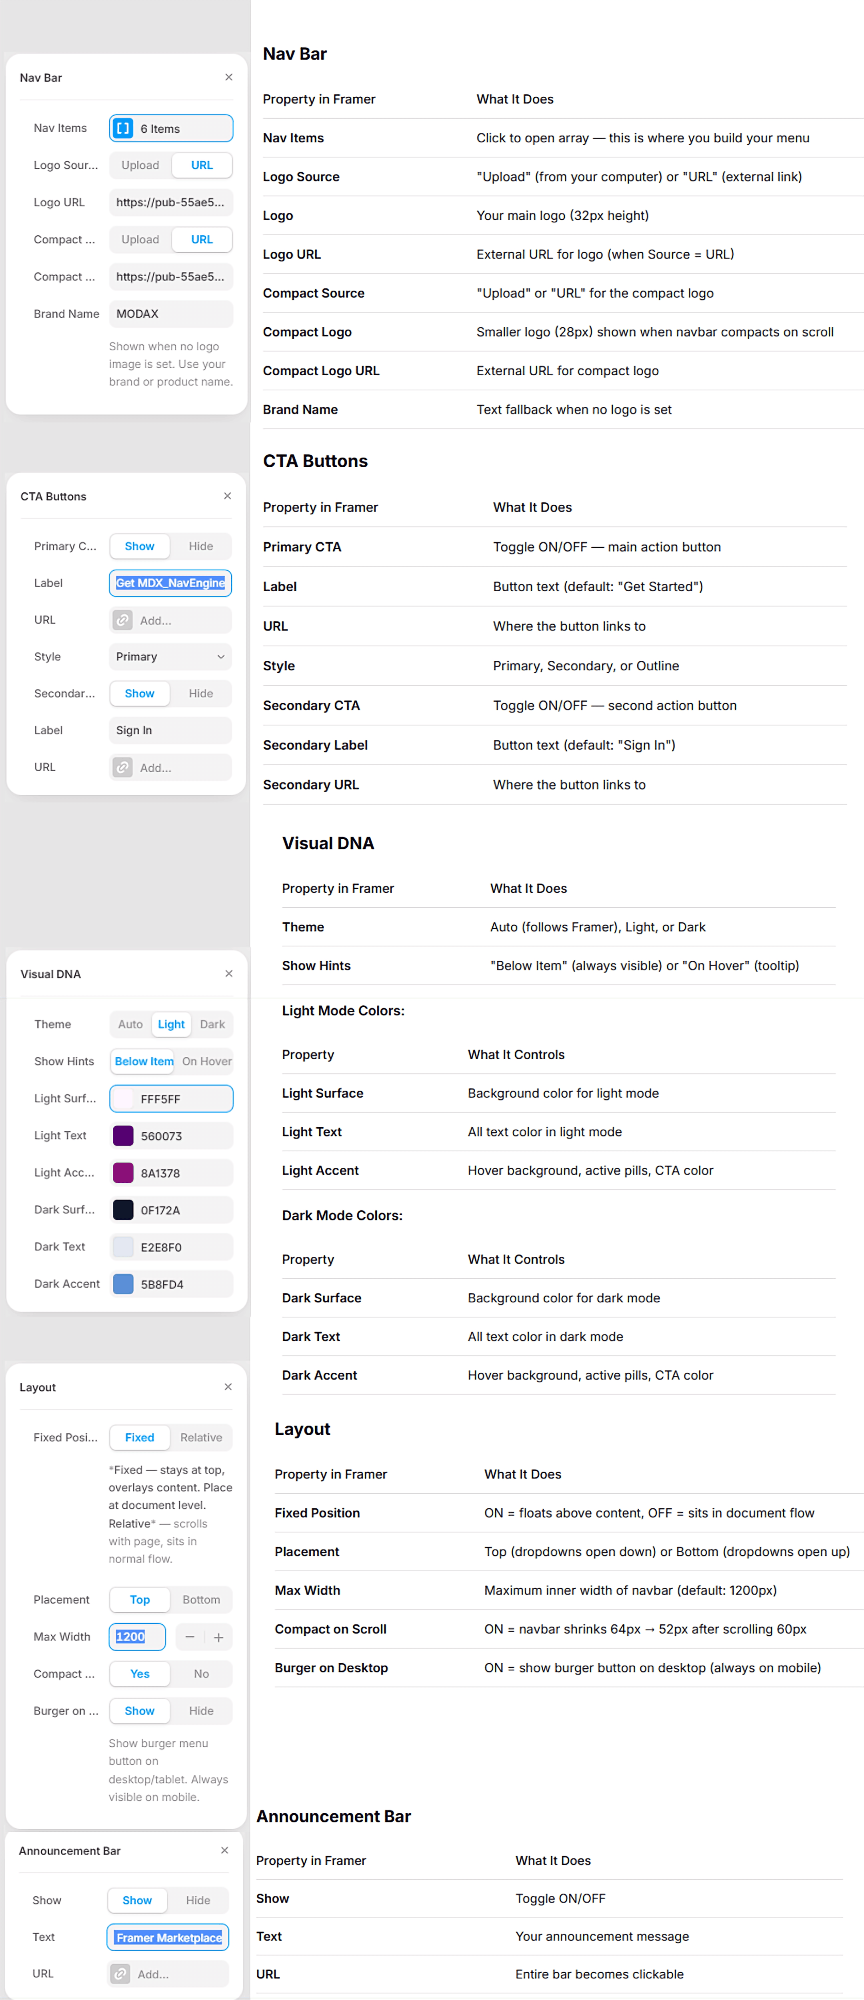Image resolution: width=864 pixels, height=2000 pixels.
Task: Set Fixed Position to Relative
Action: click(201, 1437)
